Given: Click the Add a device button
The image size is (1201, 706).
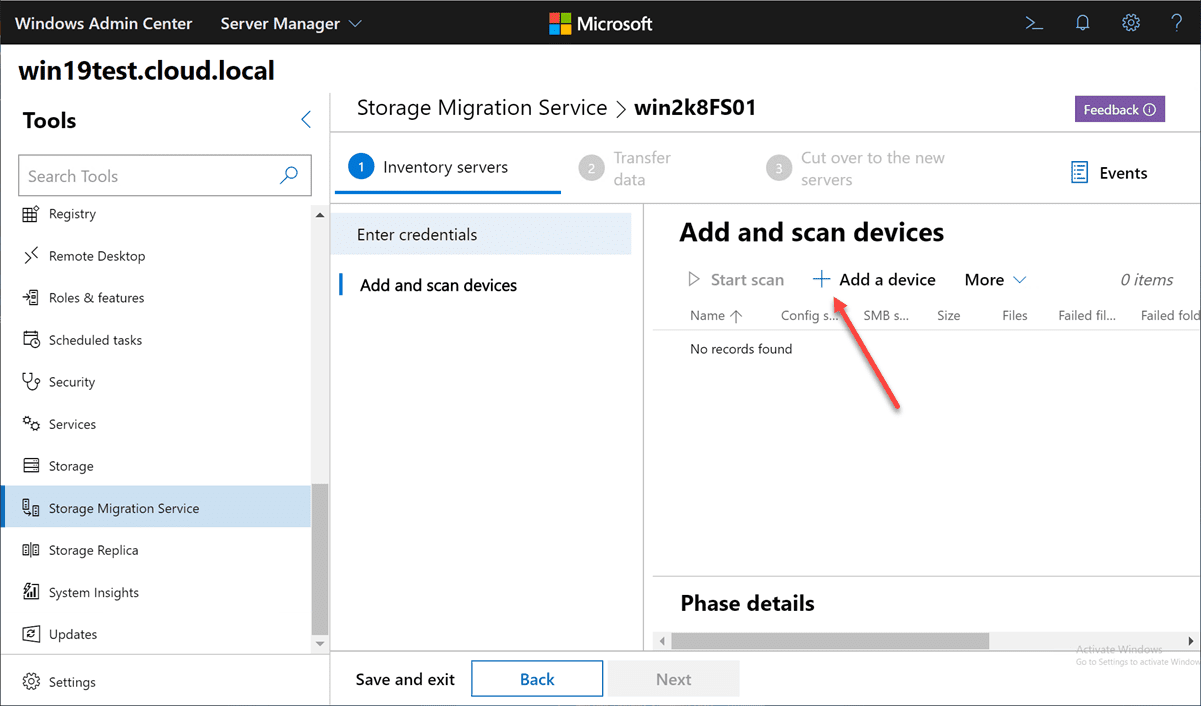Looking at the screenshot, I should tap(875, 280).
